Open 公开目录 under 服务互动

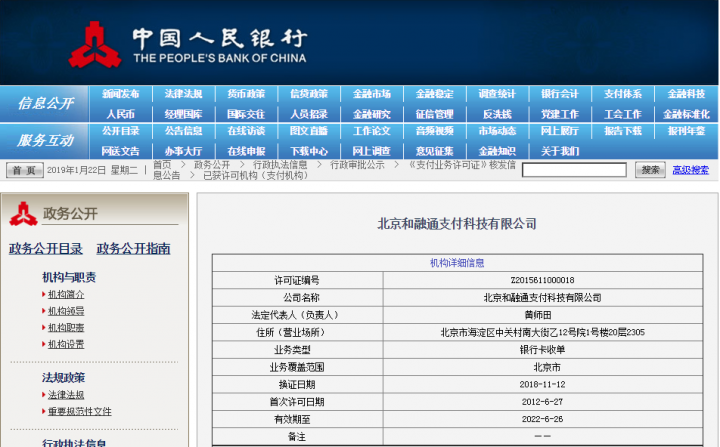[120, 131]
